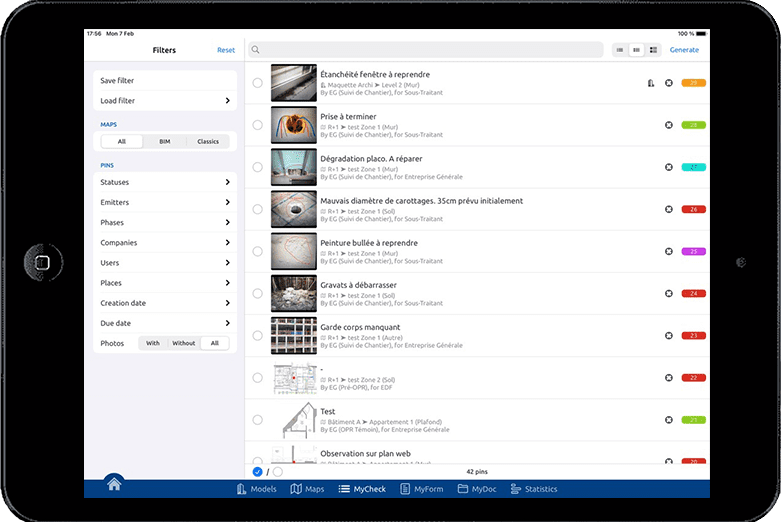Click the green number 28 tag
This screenshot has width=781, height=522.
(x=693, y=125)
